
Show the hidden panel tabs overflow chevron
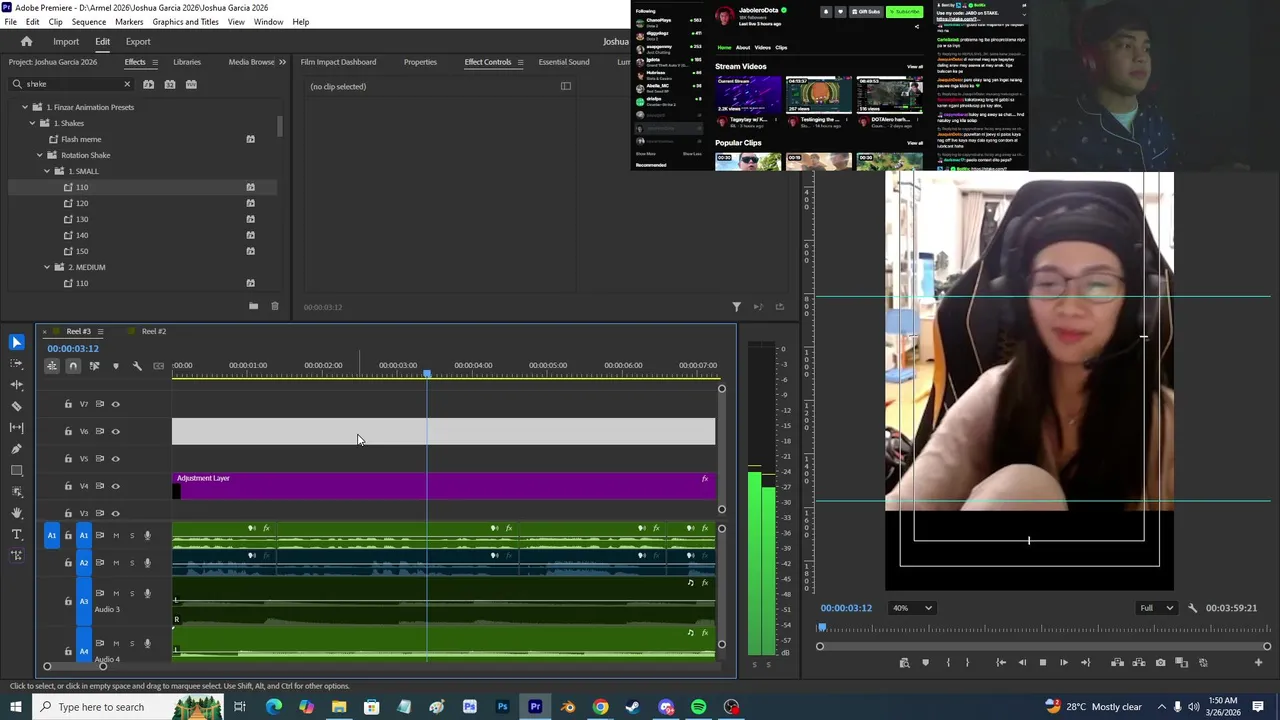coord(282,62)
